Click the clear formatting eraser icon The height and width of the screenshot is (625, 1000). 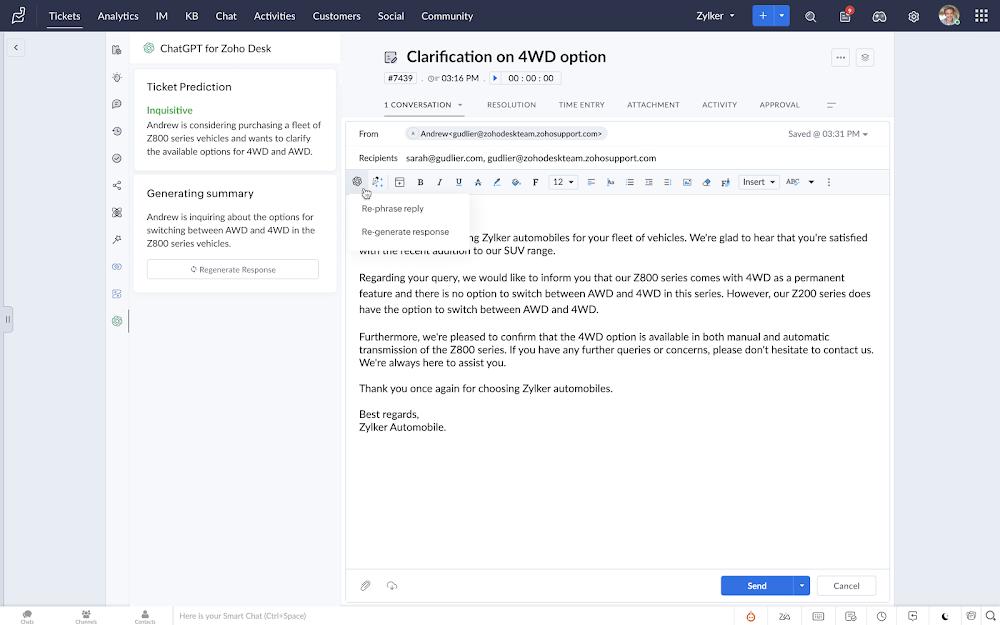point(706,182)
